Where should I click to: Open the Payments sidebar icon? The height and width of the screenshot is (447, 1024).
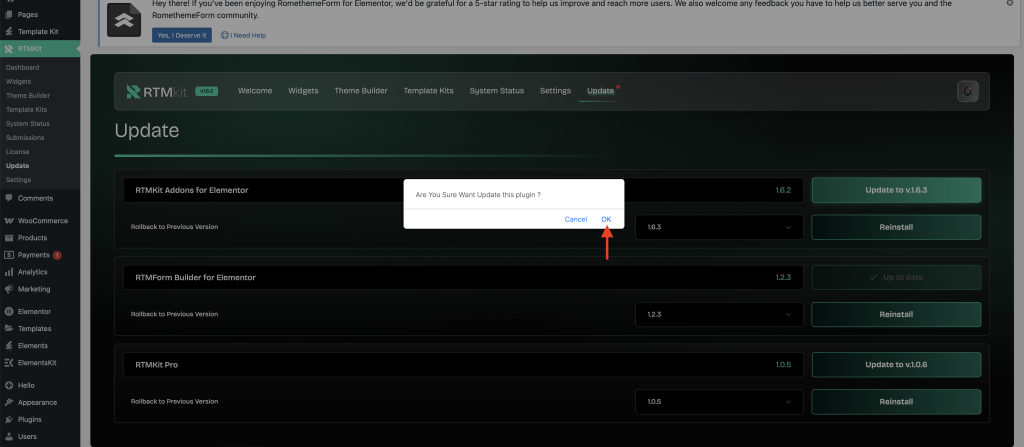point(8,255)
